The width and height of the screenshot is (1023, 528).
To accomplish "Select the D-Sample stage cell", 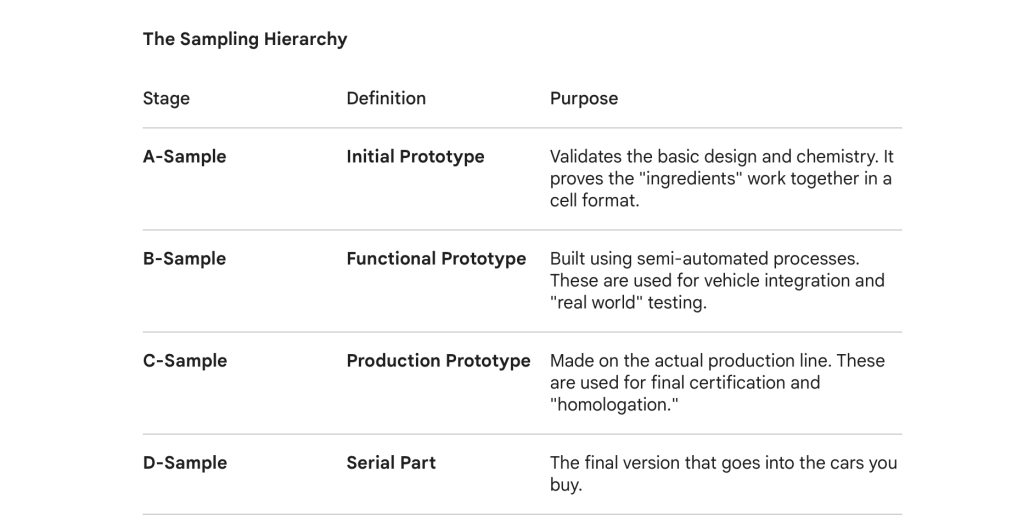I will click(x=185, y=463).
